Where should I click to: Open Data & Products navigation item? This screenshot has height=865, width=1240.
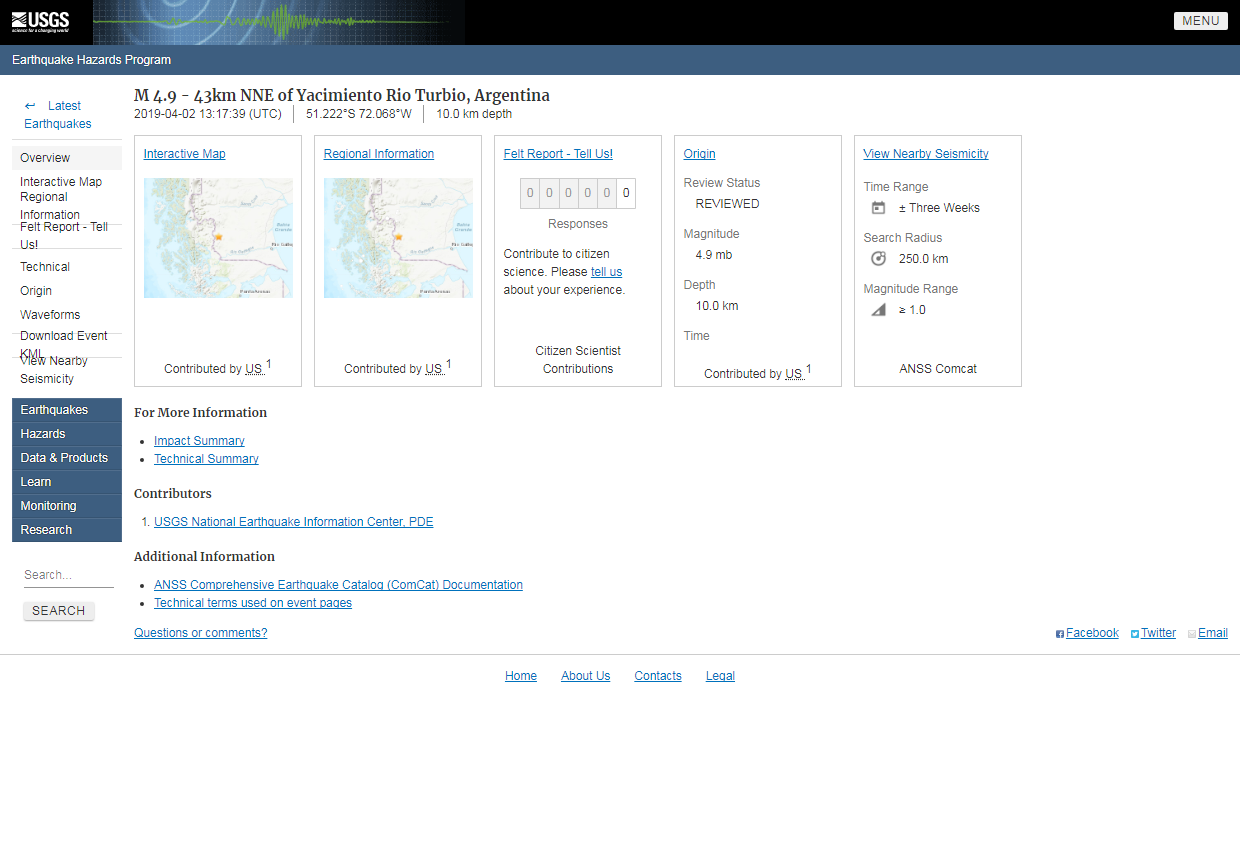pos(64,458)
